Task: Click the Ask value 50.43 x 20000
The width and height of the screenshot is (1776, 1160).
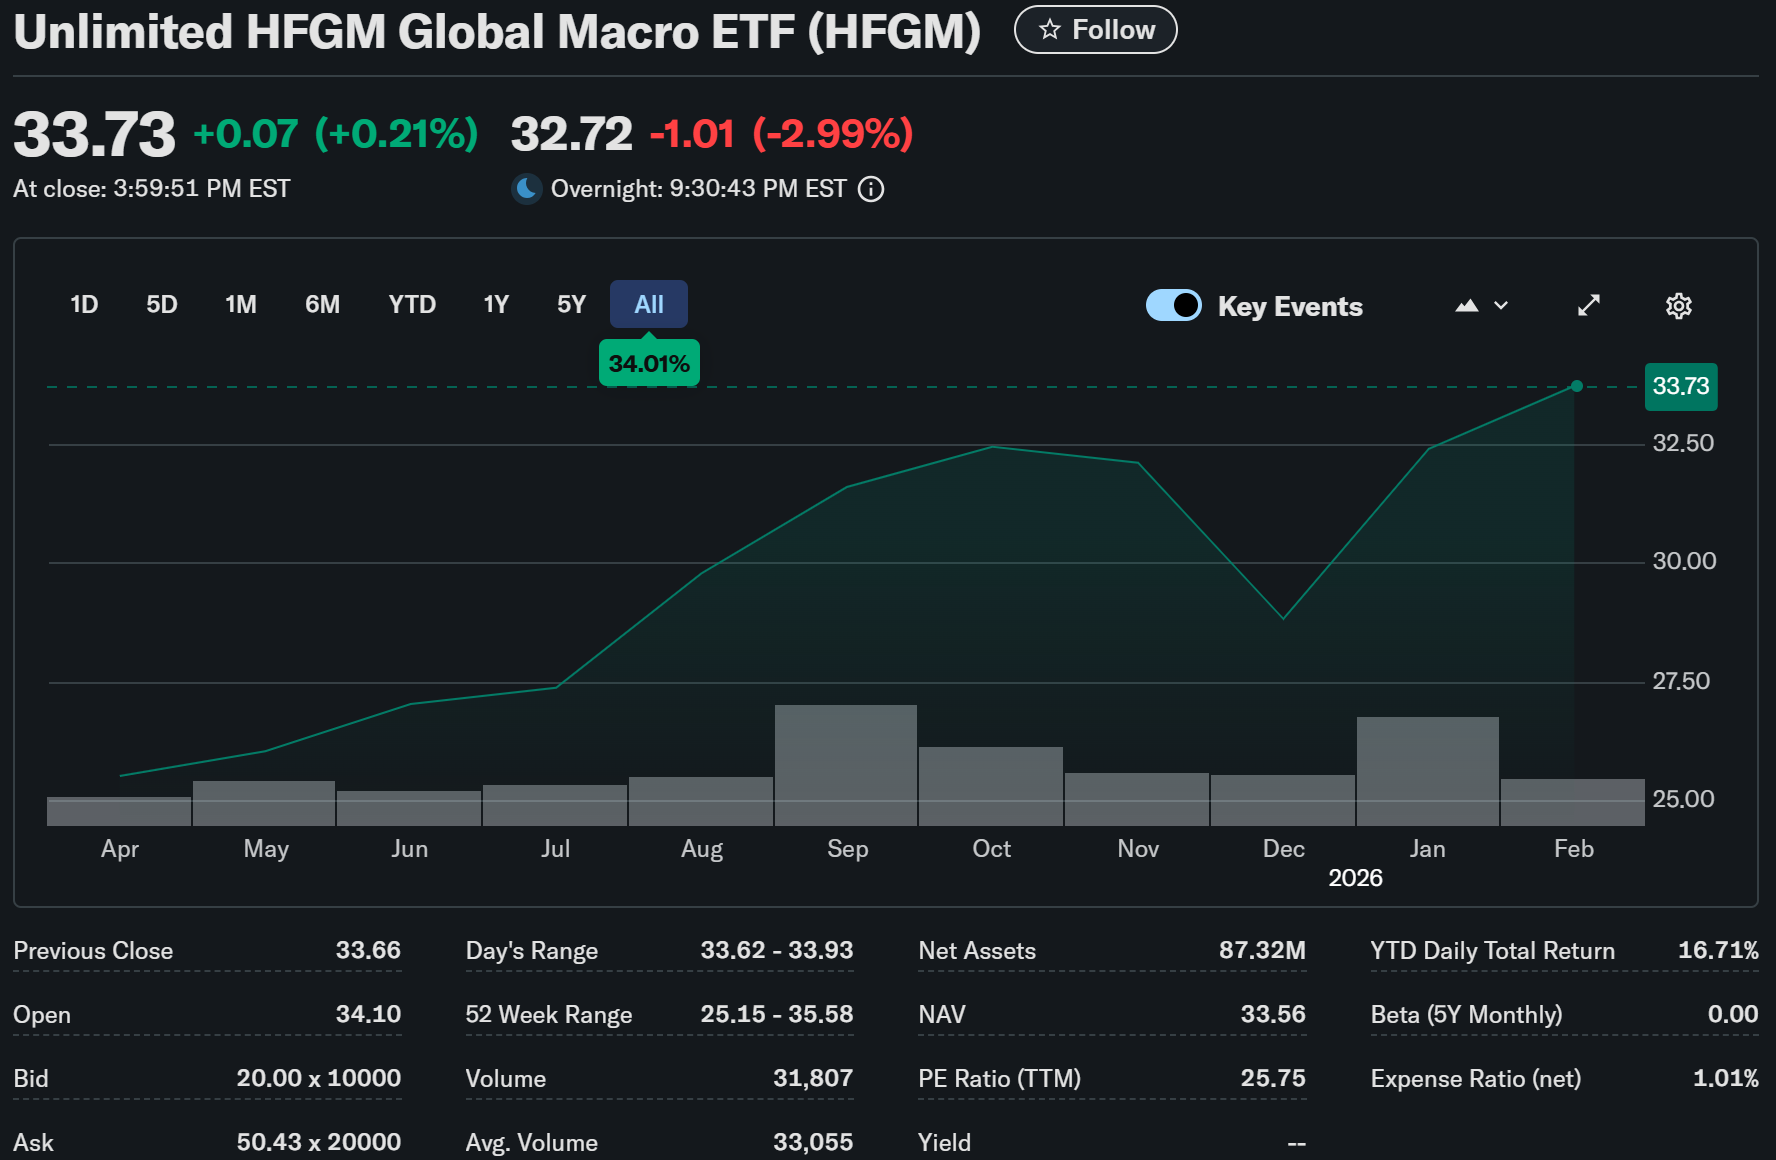Action: [319, 1142]
